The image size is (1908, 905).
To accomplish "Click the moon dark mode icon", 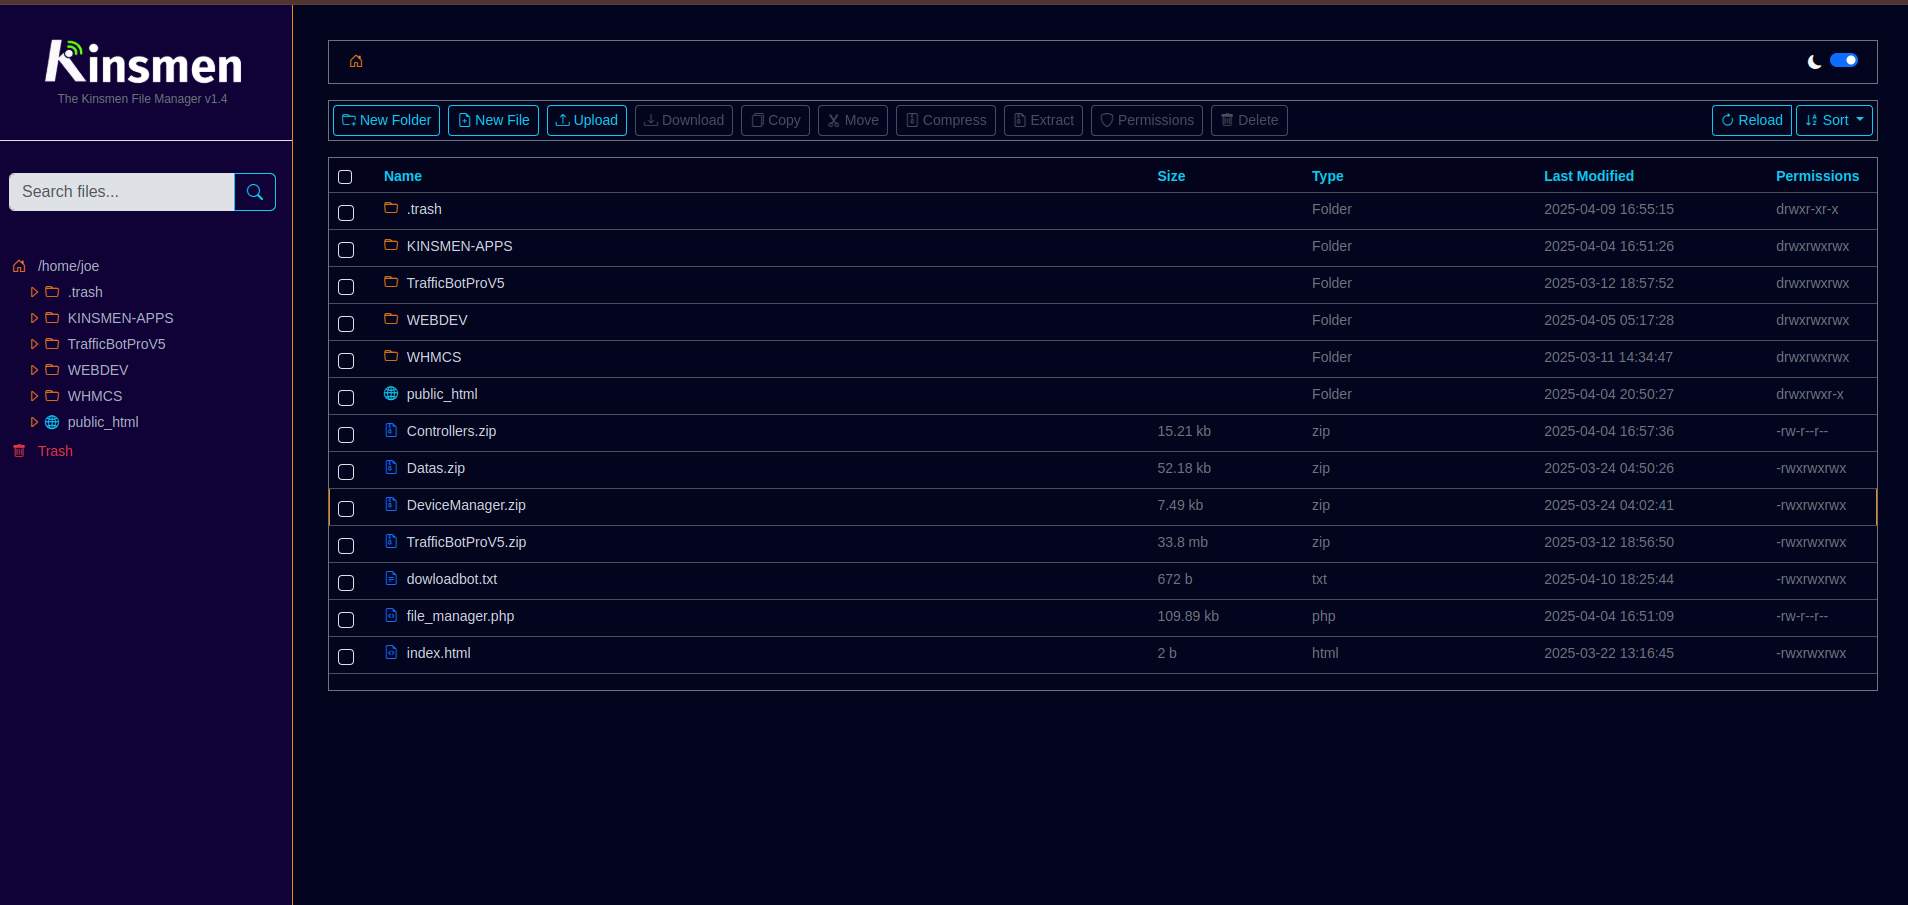I will pyautogui.click(x=1814, y=62).
